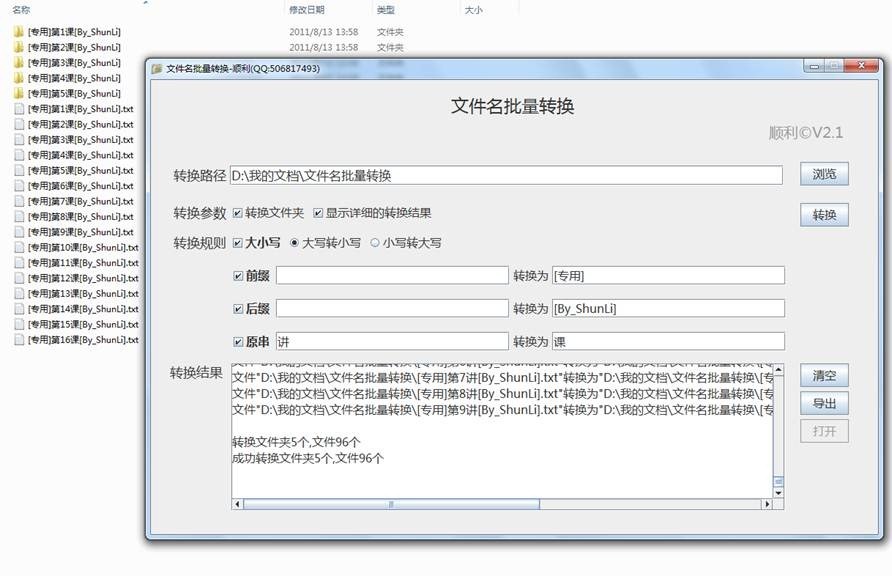
Task: Sort Explorer list by 大小 column
Action: click(x=474, y=10)
